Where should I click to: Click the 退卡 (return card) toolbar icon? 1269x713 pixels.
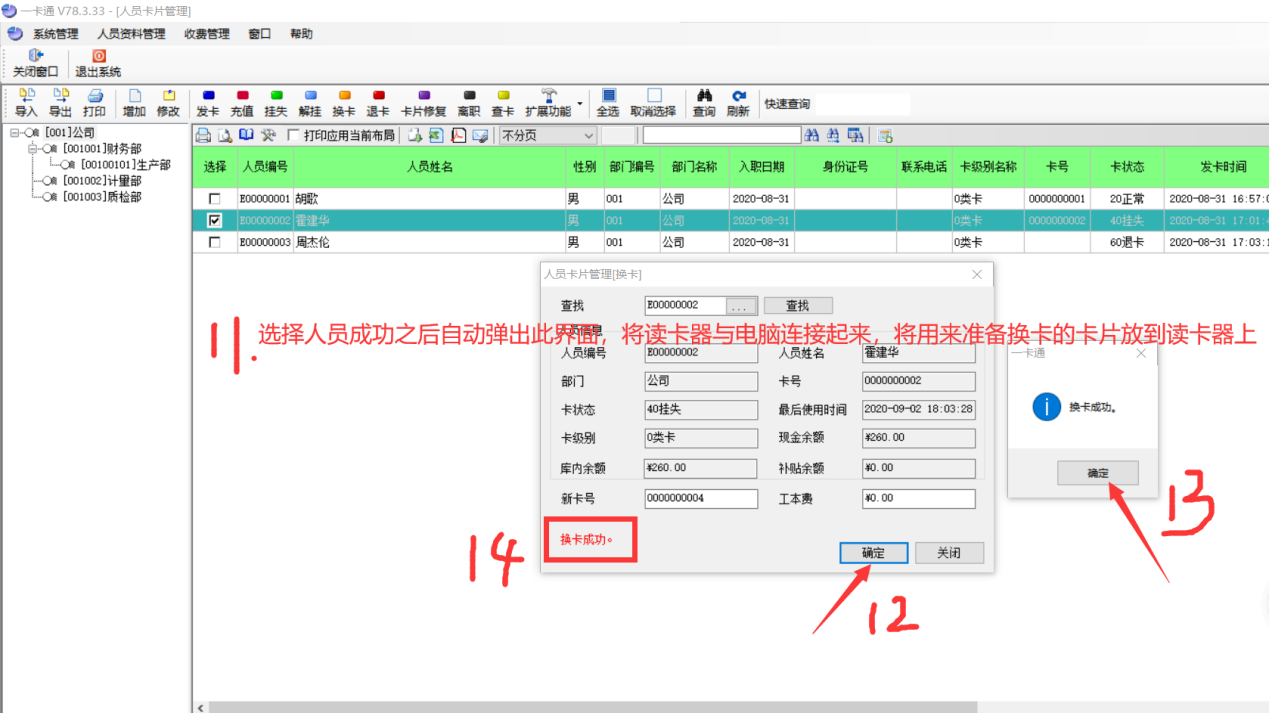tap(378, 103)
